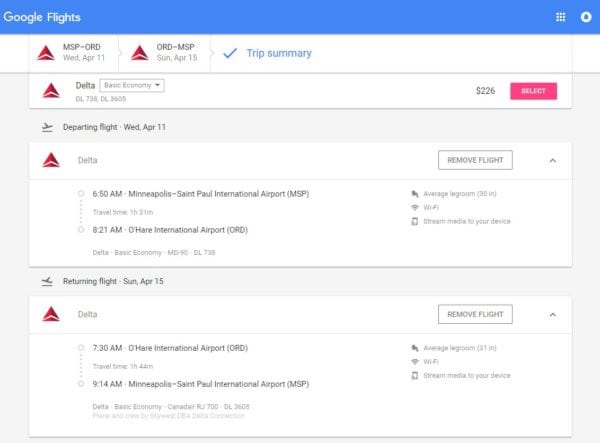The width and height of the screenshot is (600, 443).
Task: Click Delta logo in the fare row
Action: pyautogui.click(x=51, y=91)
